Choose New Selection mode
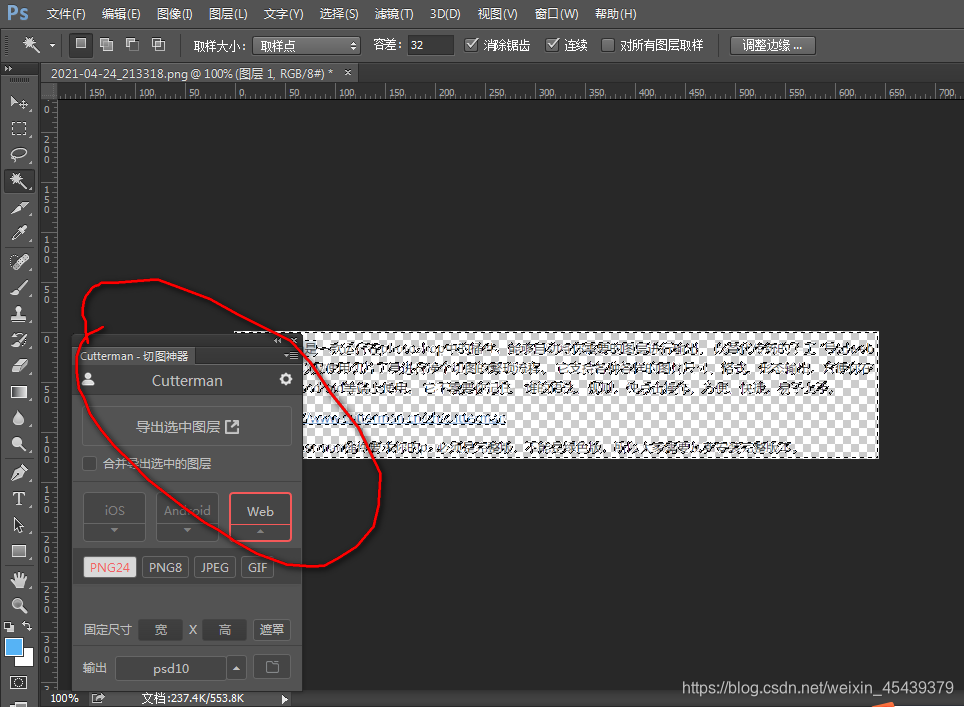The height and width of the screenshot is (707, 964). tap(81, 44)
